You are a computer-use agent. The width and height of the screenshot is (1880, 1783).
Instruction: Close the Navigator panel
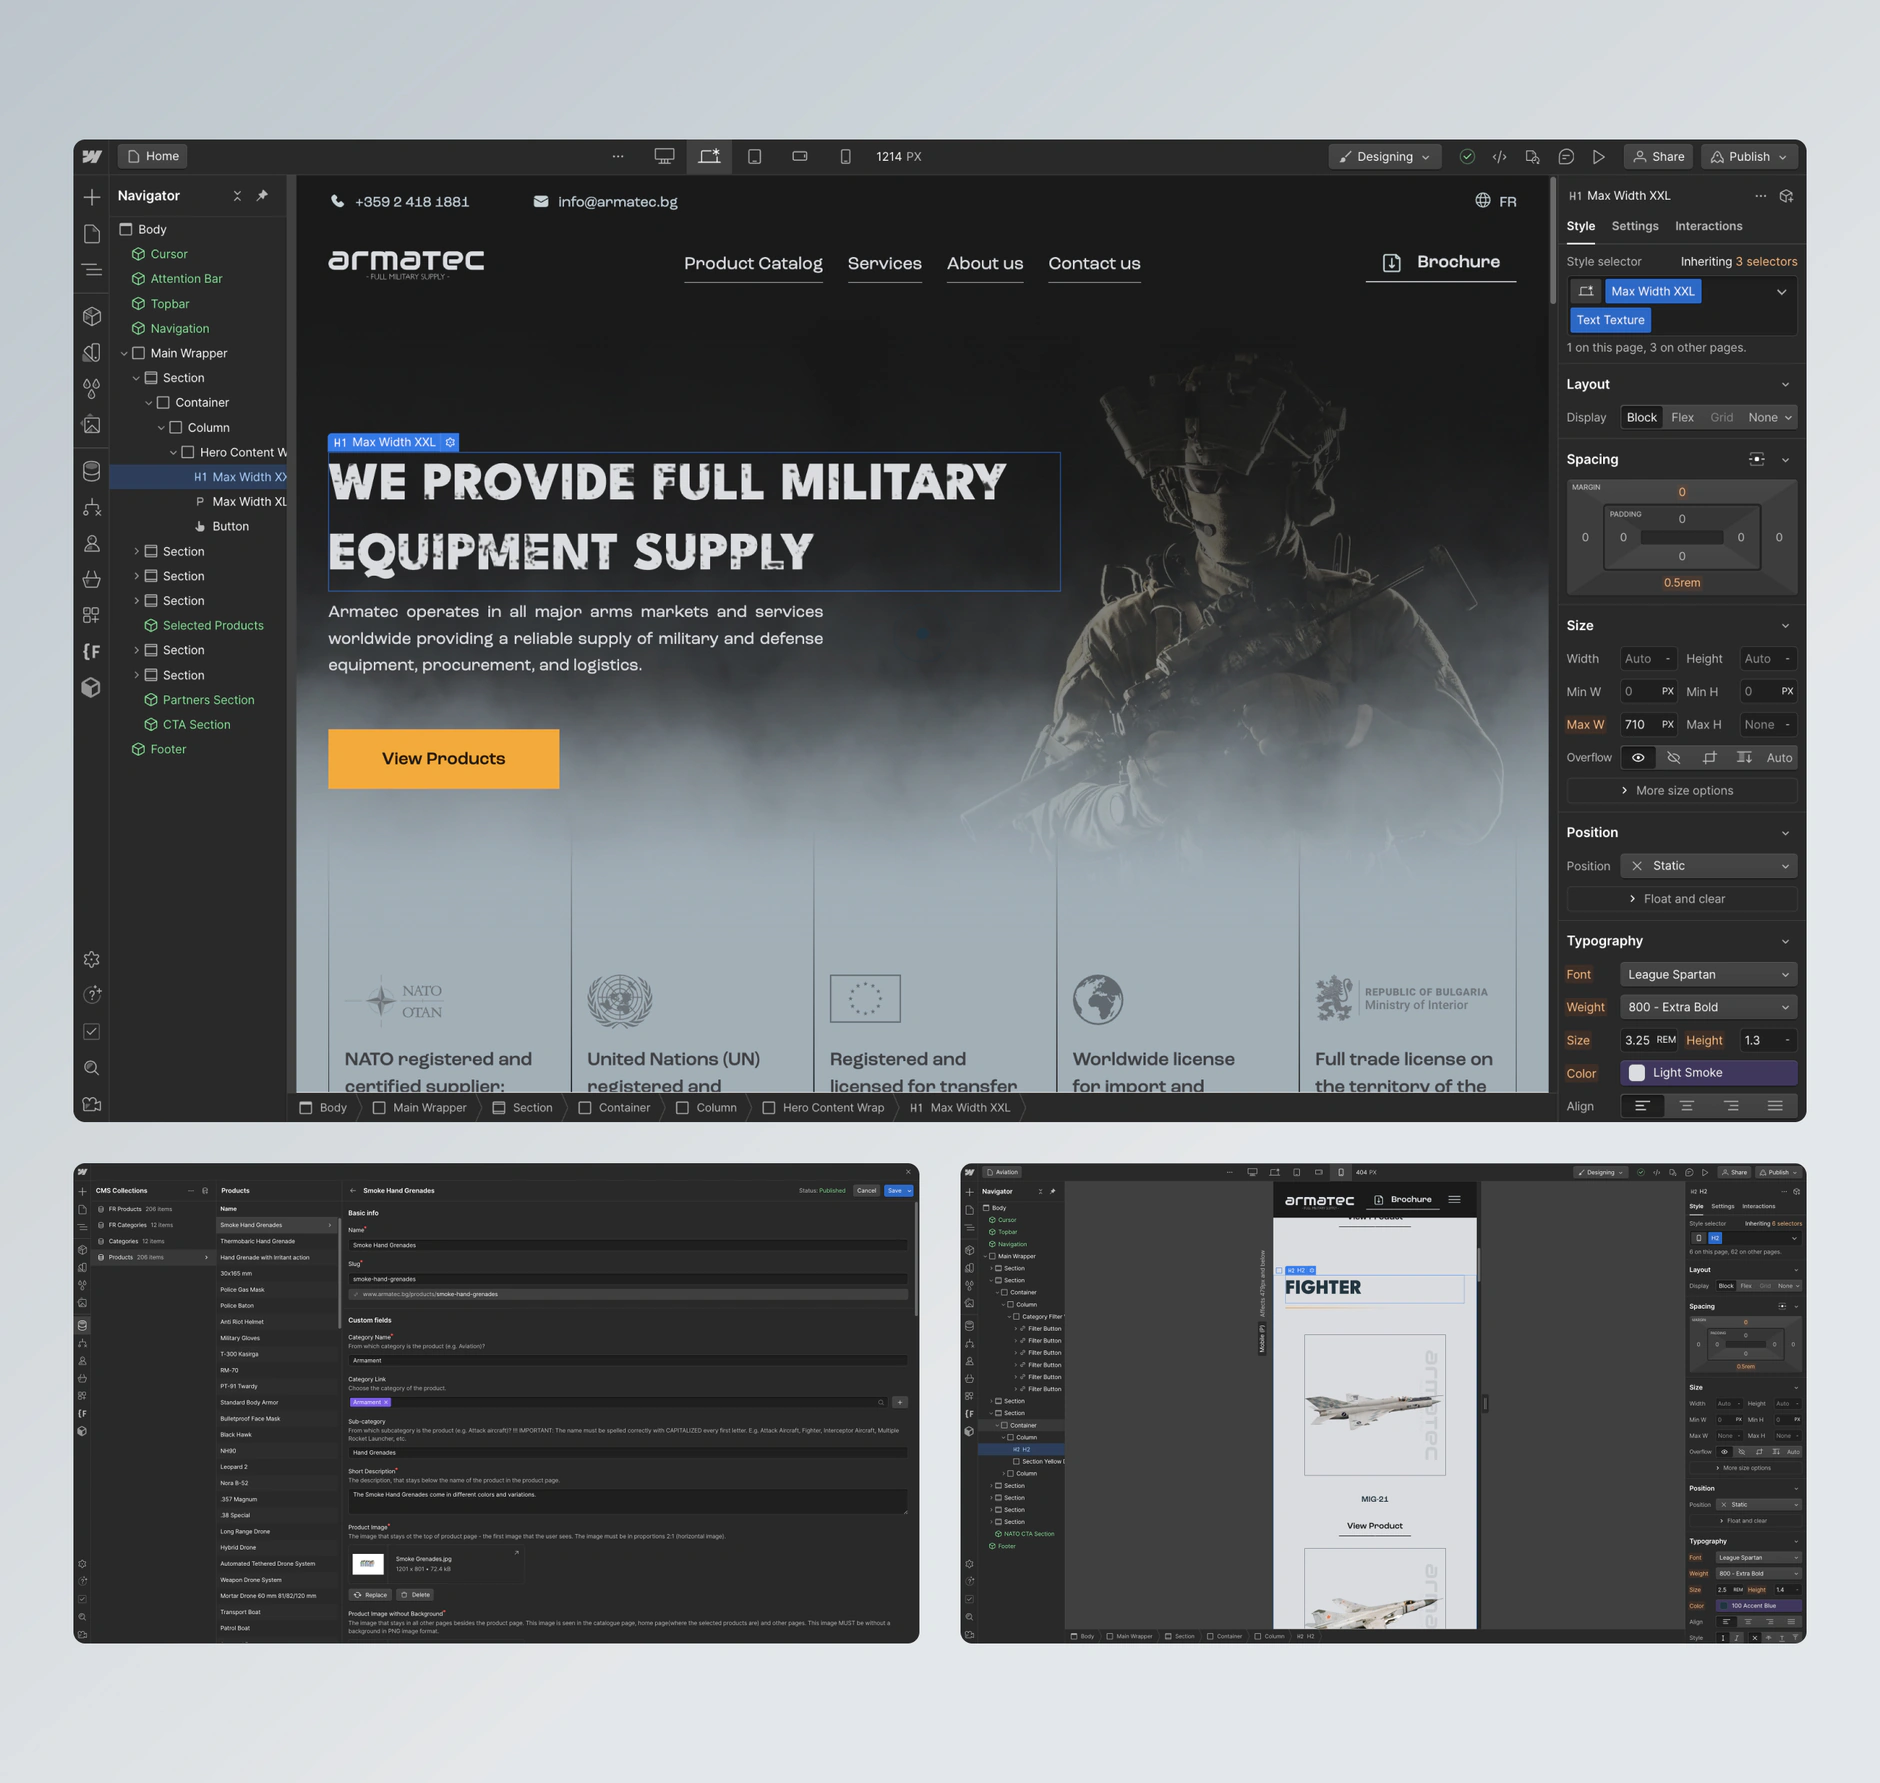pyautogui.click(x=237, y=195)
